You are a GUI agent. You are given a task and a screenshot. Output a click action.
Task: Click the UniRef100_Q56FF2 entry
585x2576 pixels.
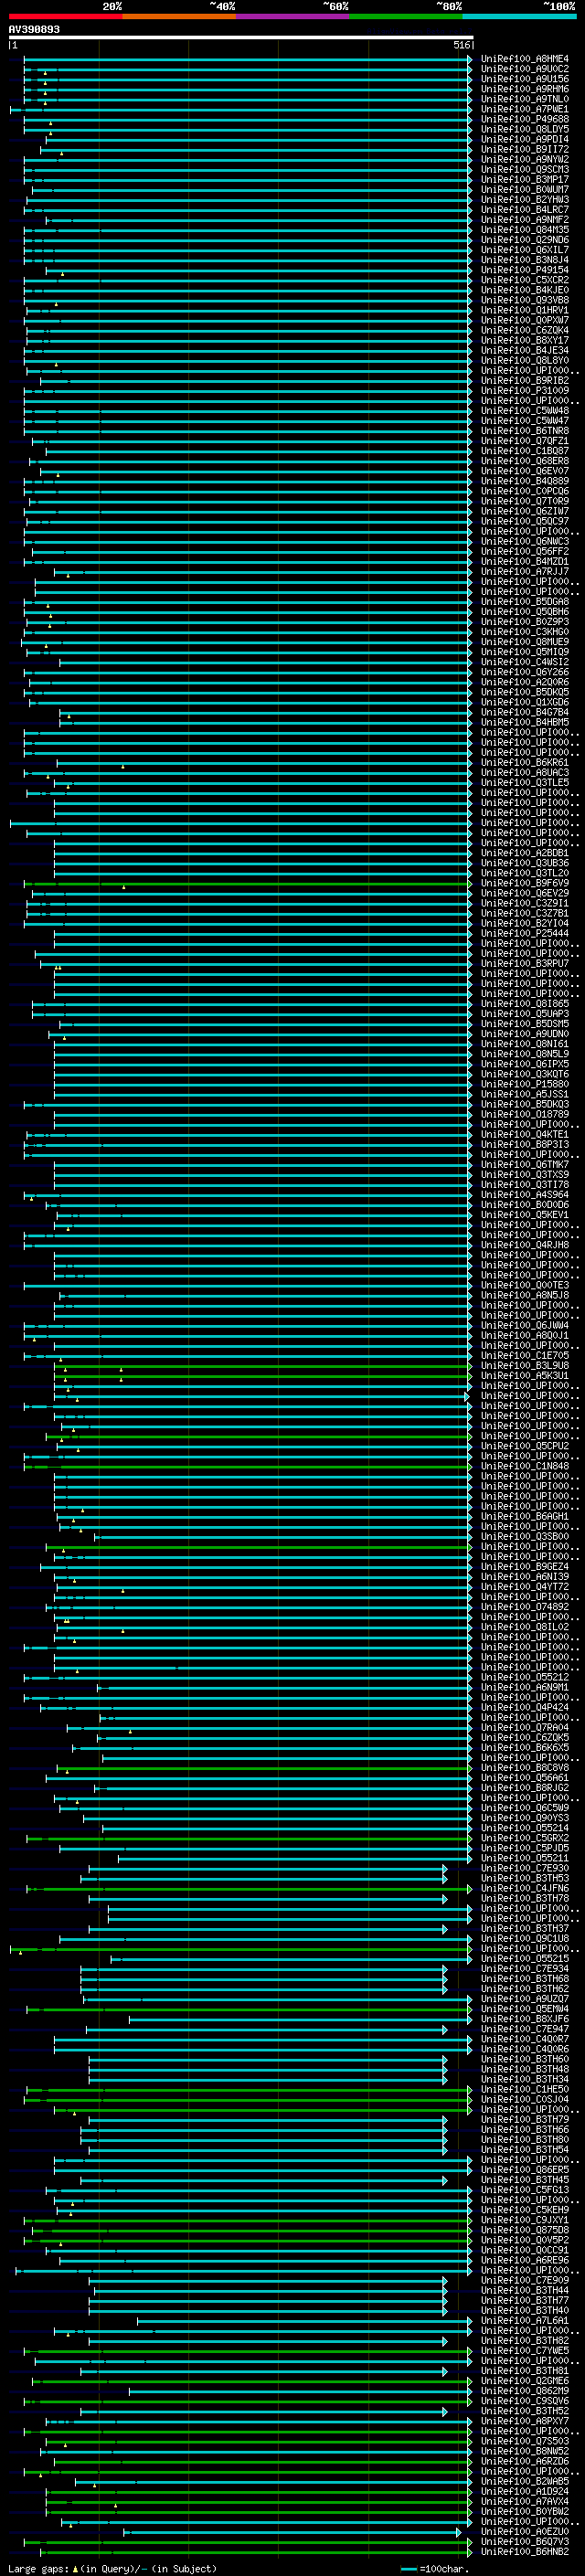click(525, 551)
